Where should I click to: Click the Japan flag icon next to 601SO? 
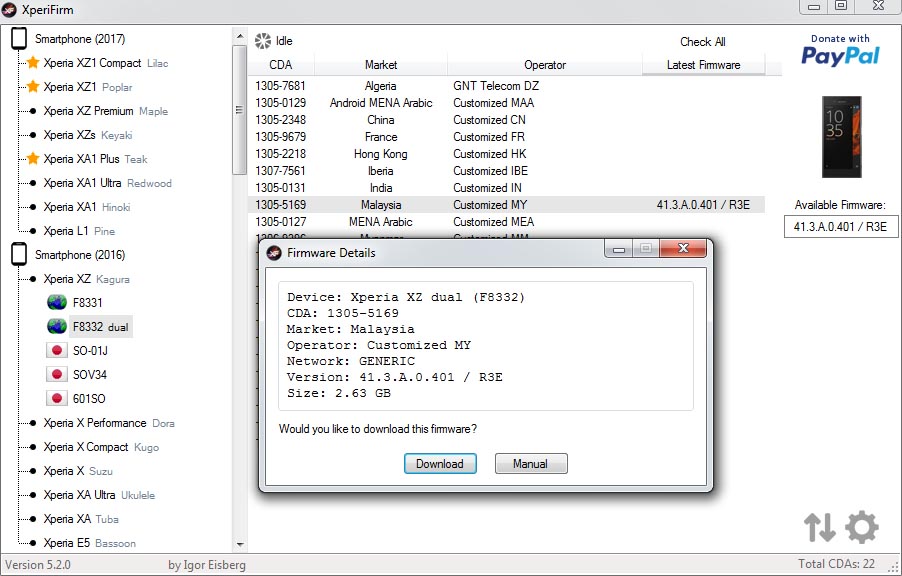(x=56, y=398)
